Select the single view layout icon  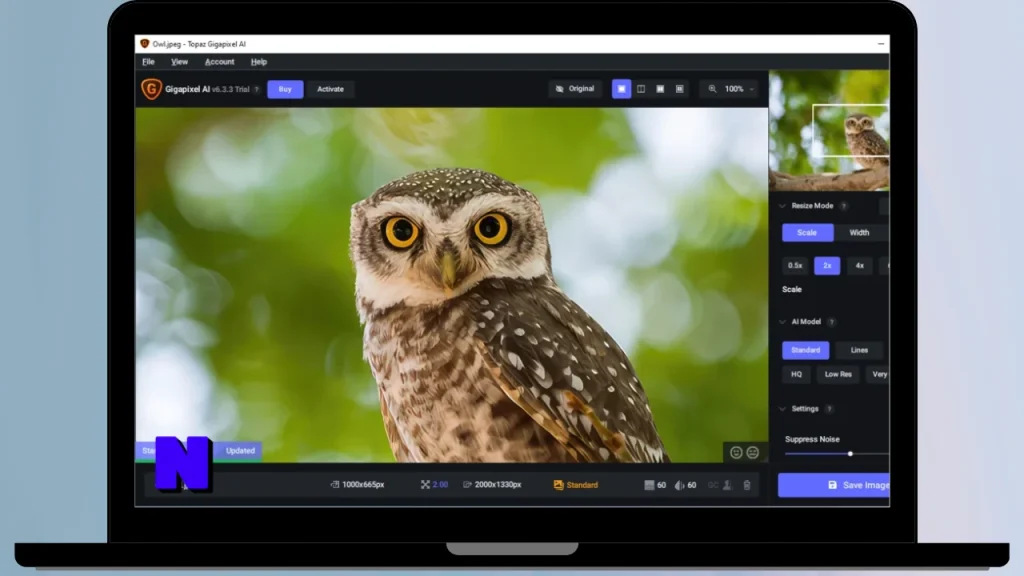tap(621, 89)
